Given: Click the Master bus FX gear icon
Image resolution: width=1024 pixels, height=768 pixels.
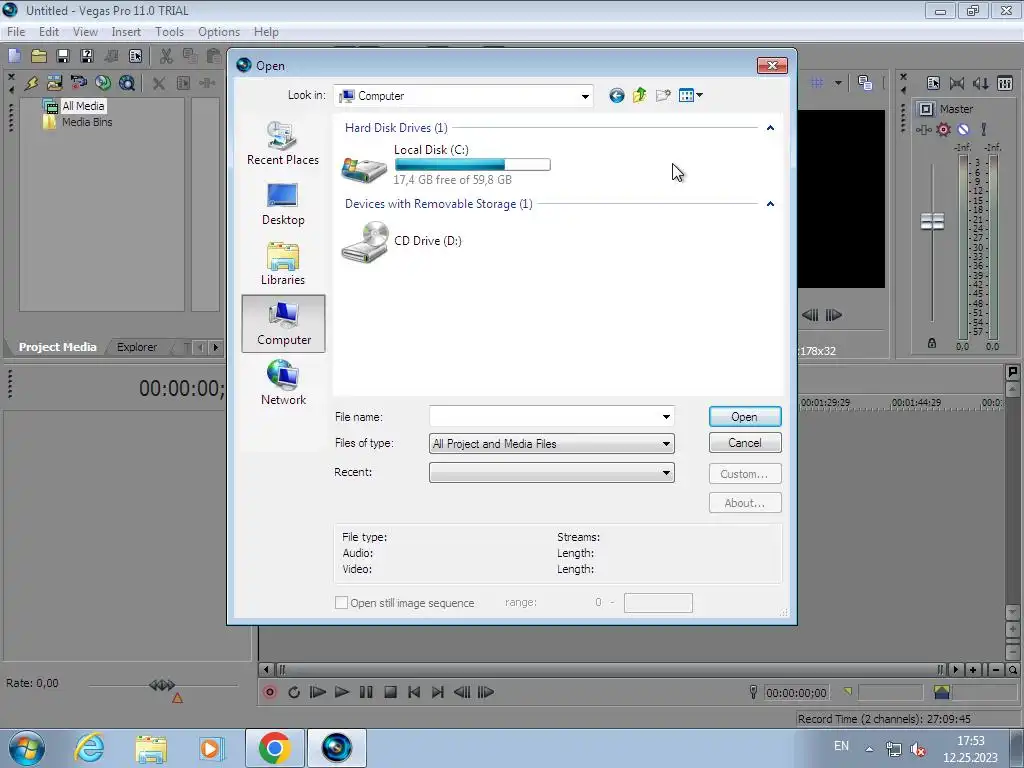Looking at the screenshot, I should pos(943,129).
